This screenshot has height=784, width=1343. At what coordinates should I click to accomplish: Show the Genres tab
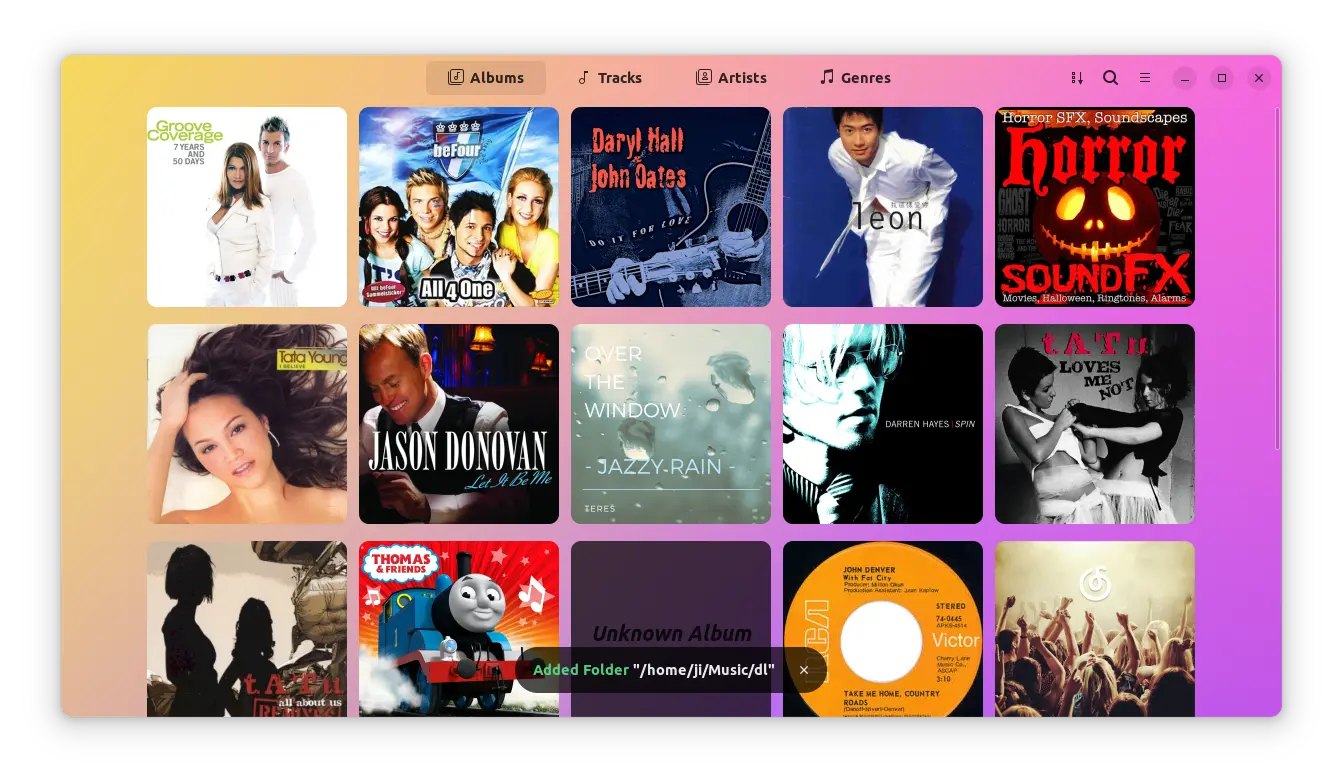click(855, 78)
